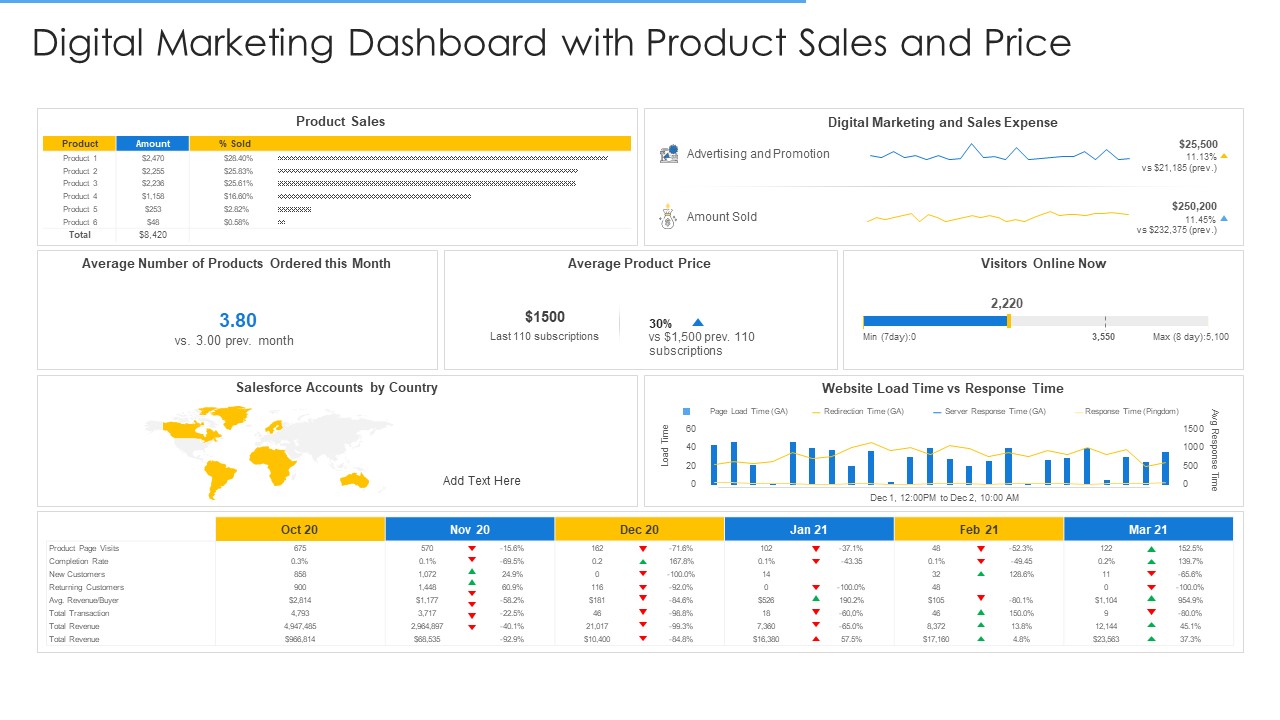Viewport: 1280px width, 720px height.
Task: Click the Advertising and Promotion icon
Action: click(669, 154)
